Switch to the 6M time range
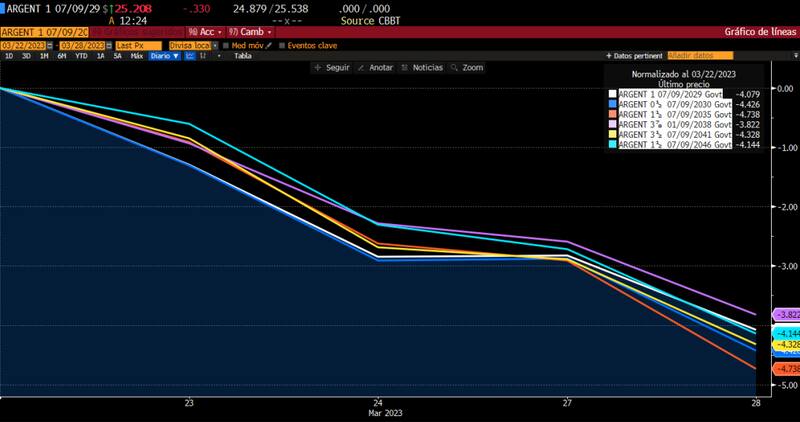 pyautogui.click(x=60, y=56)
